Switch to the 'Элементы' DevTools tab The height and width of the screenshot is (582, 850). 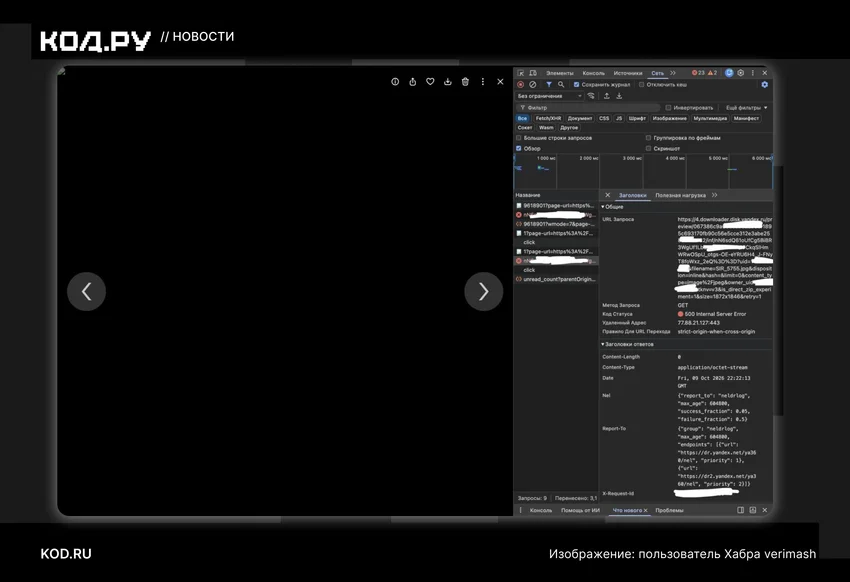(559, 73)
